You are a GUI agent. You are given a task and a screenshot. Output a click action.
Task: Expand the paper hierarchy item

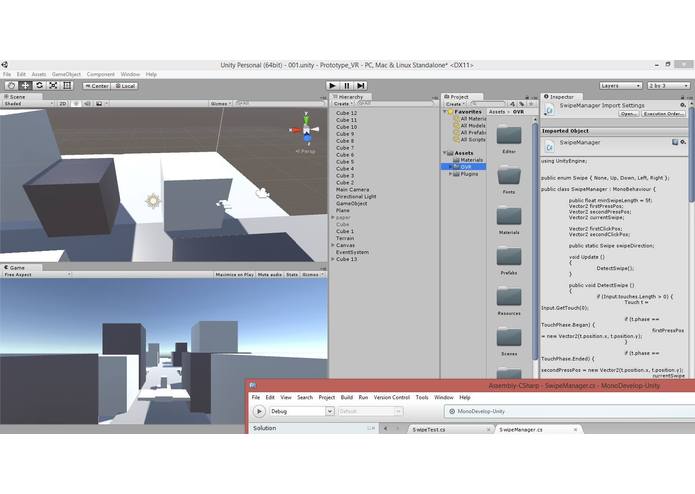tap(333, 218)
